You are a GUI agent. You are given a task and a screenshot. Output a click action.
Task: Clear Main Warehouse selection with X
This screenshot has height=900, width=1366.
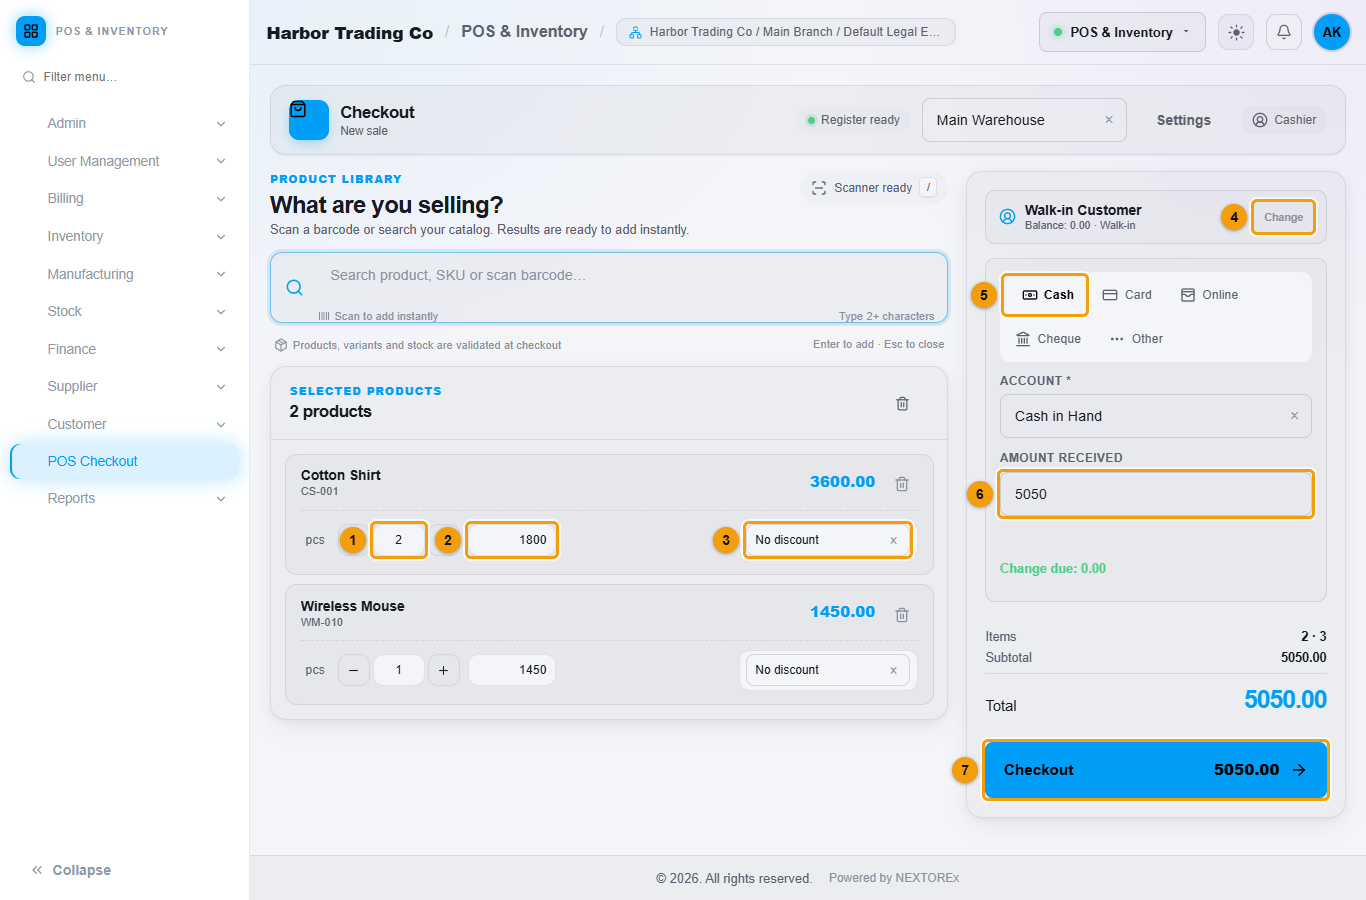tap(1109, 120)
